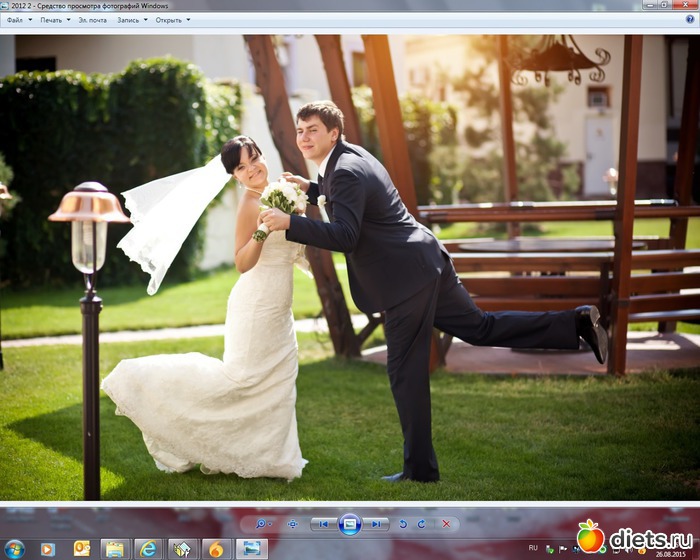
Task: Open the file explorer folder taskbar icon
Action: (114, 548)
